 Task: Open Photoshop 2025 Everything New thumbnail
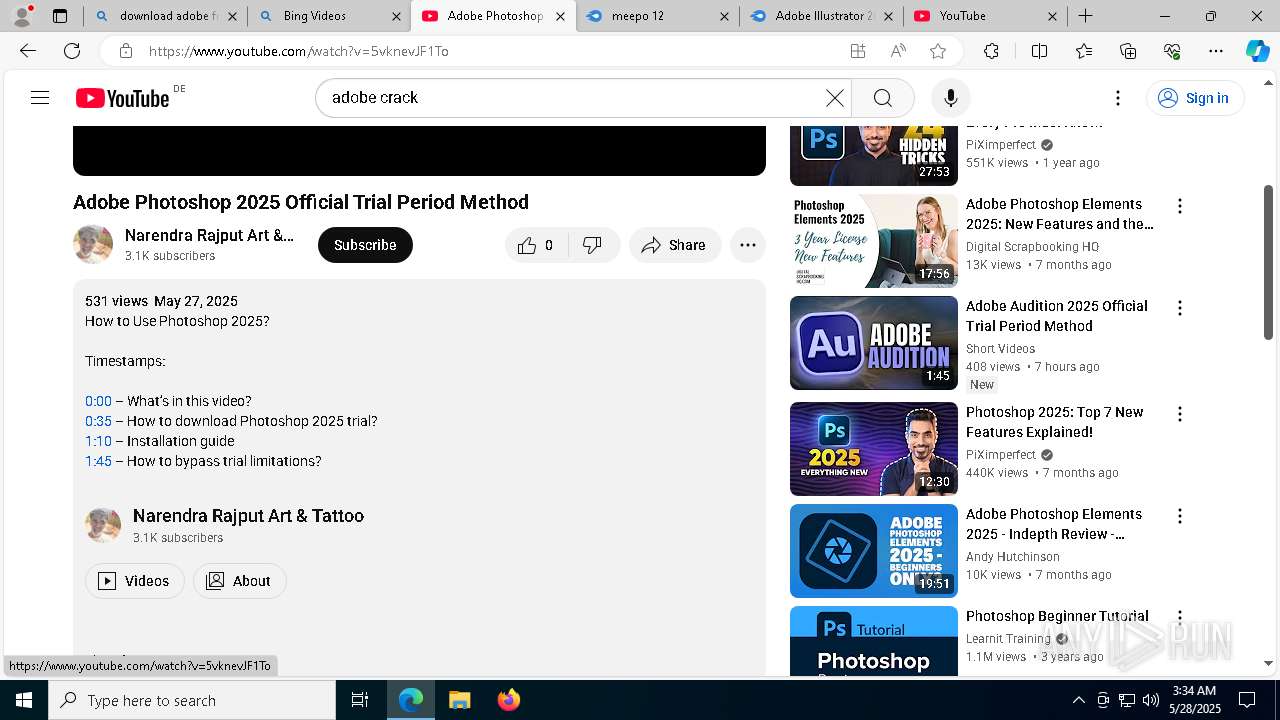(874, 449)
